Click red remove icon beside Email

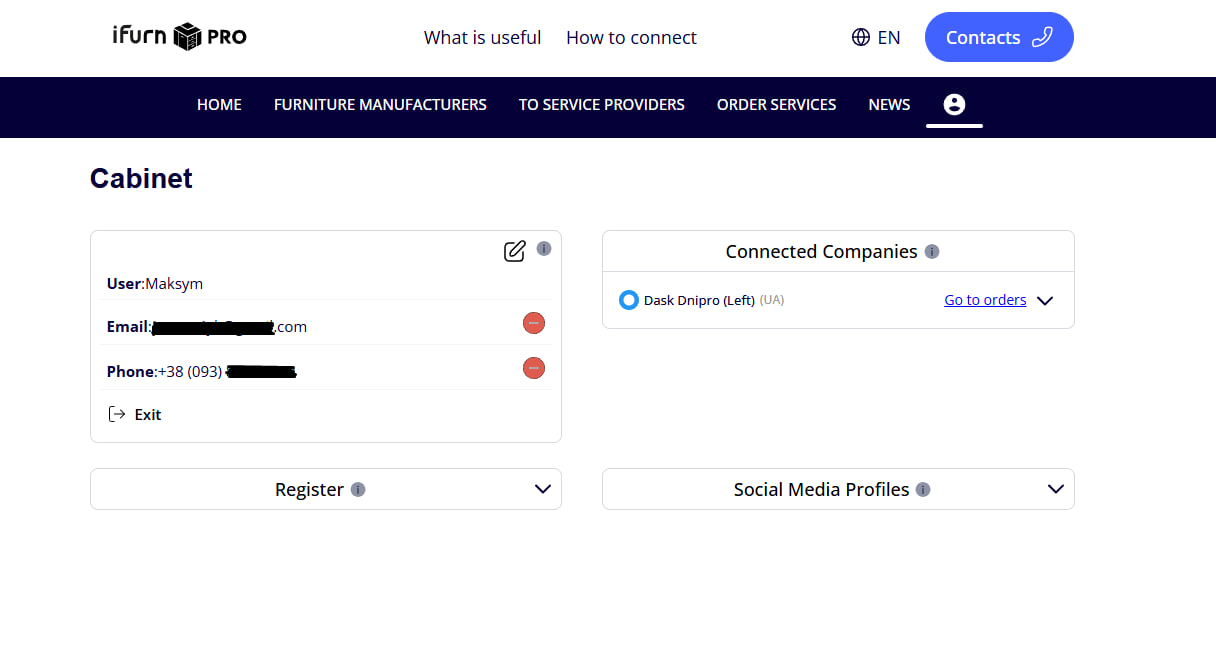534,323
